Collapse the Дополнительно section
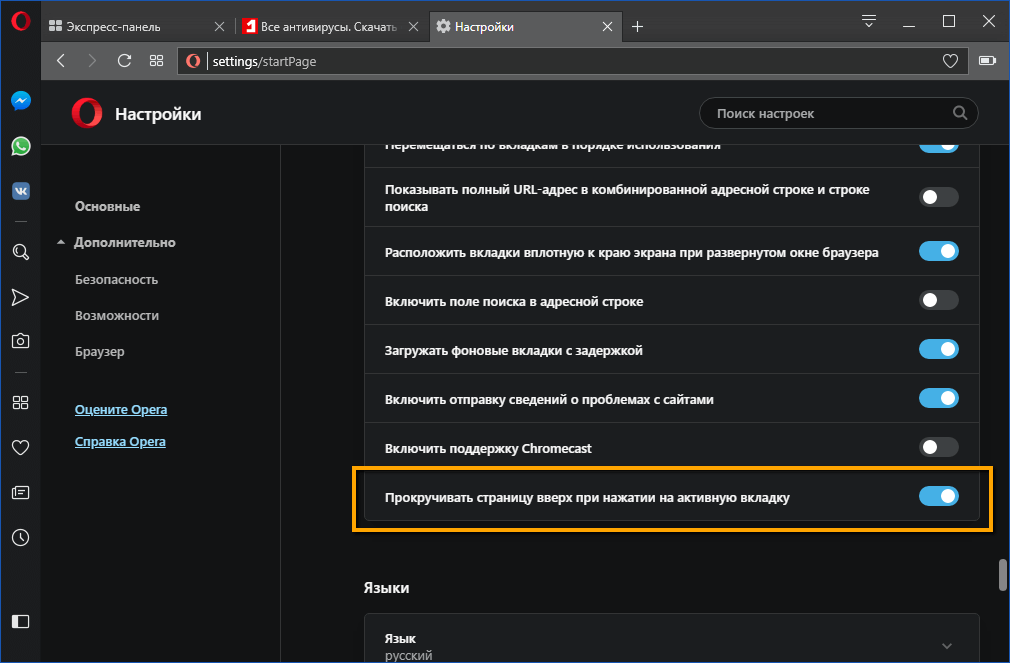Viewport: 1010px width, 663px height. [x=124, y=242]
